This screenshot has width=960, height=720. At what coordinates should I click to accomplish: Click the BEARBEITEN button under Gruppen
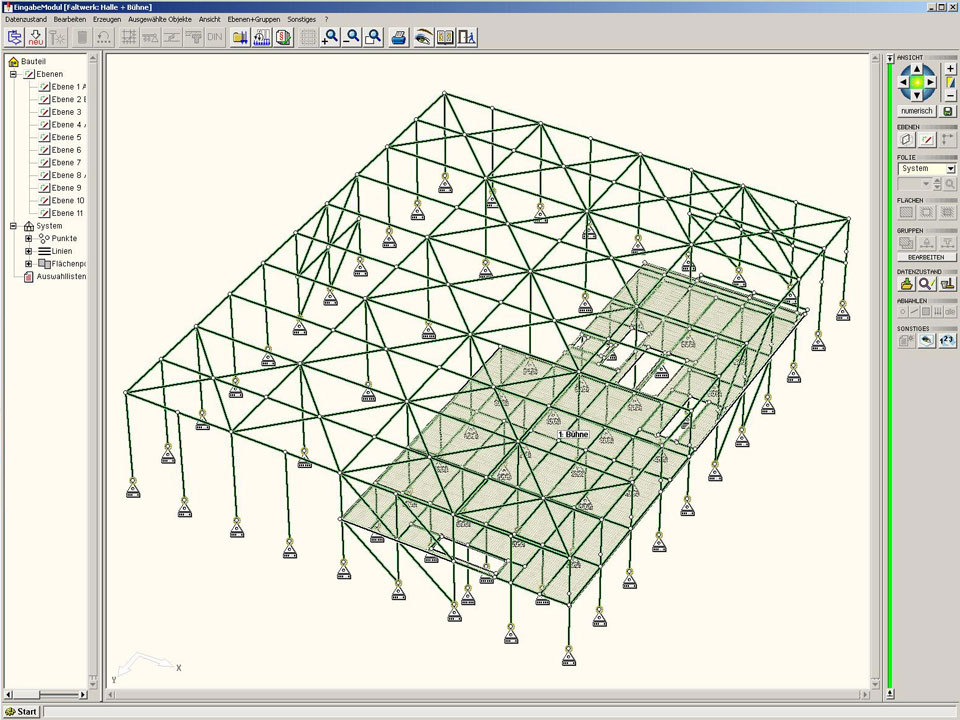click(926, 257)
